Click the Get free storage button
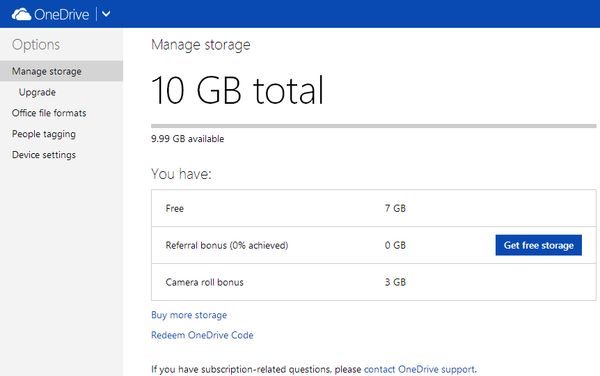Viewport: 600px width, 376px height. tap(538, 245)
